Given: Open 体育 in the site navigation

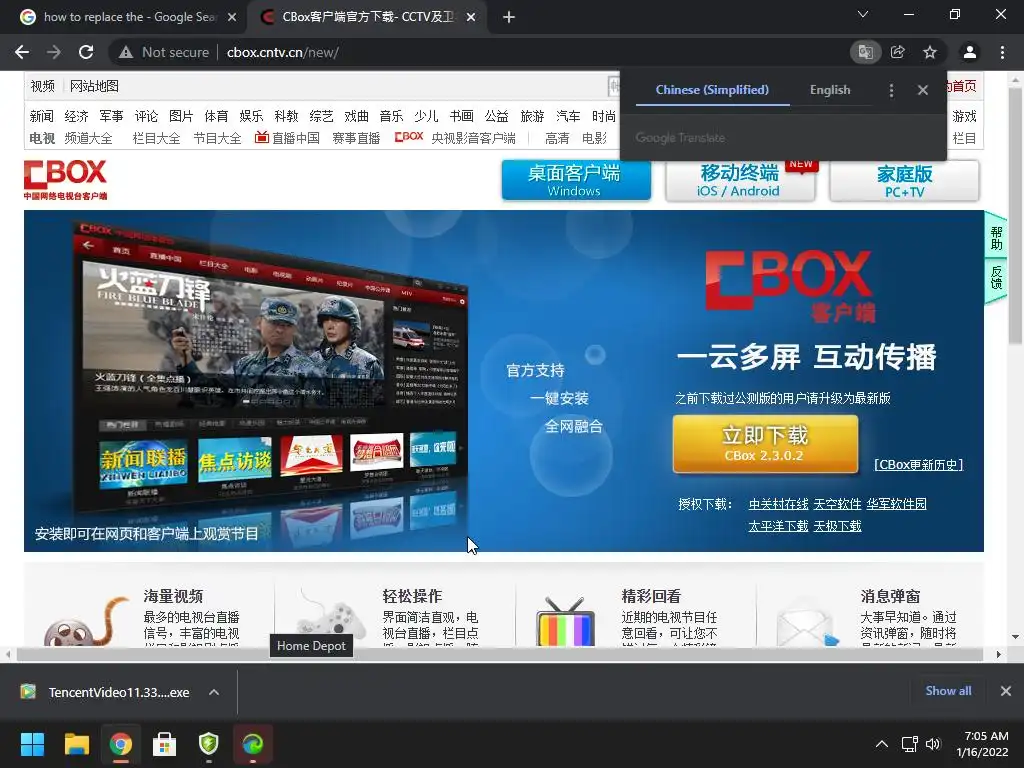Looking at the screenshot, I should pos(216,116).
